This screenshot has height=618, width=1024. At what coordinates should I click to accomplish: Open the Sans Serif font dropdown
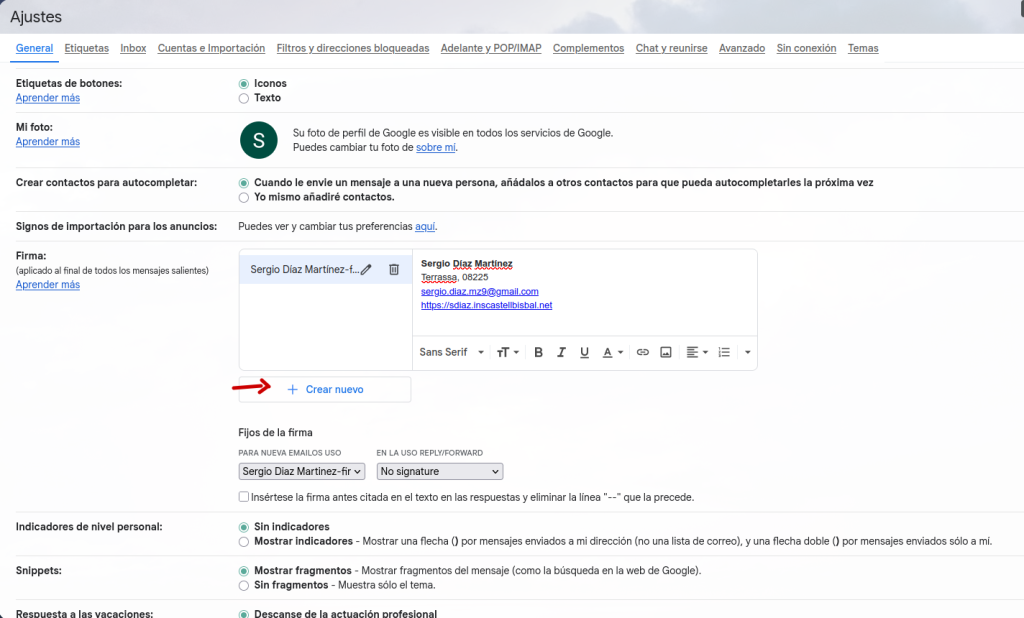pos(451,352)
